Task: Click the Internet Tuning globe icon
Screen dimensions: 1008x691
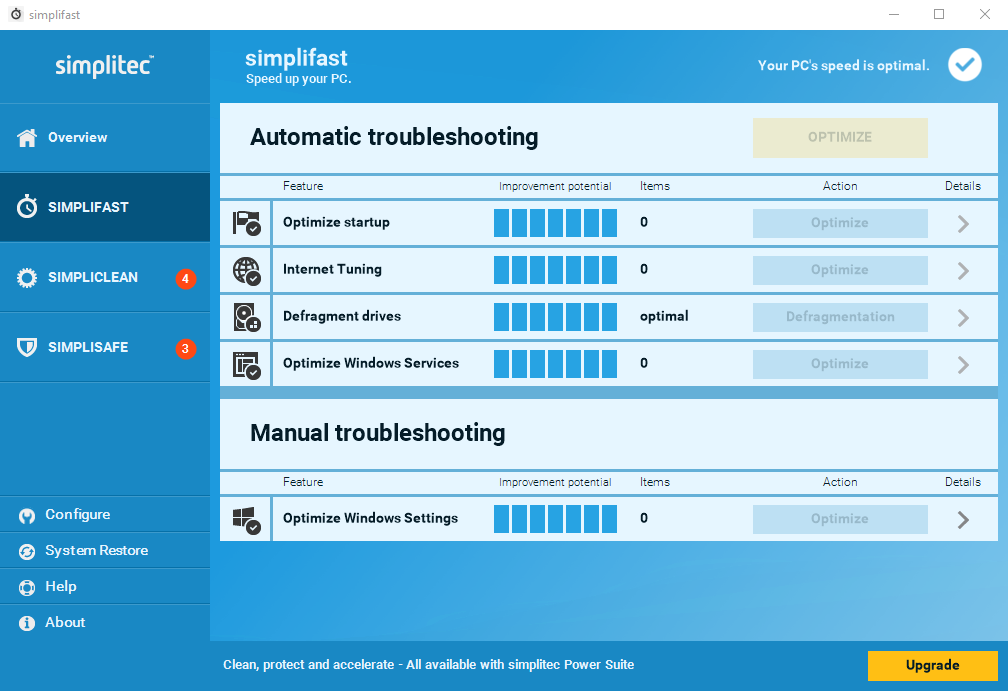Action: 246,270
